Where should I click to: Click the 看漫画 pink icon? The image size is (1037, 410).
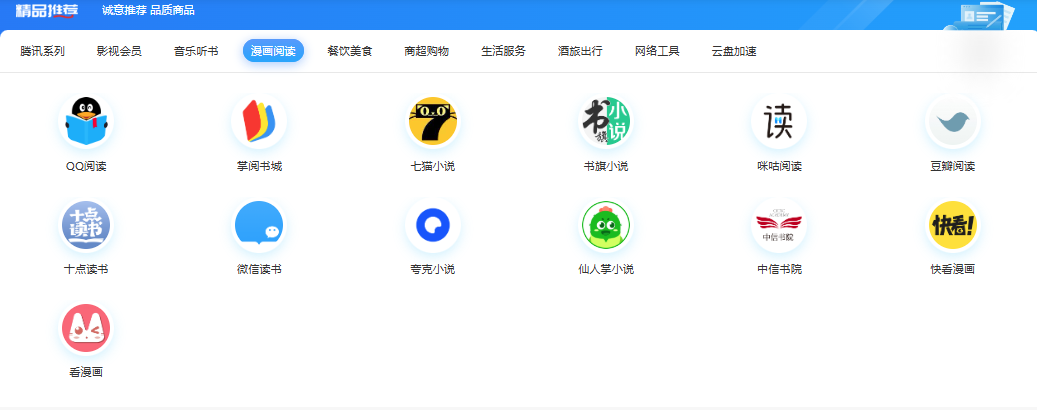[86, 329]
